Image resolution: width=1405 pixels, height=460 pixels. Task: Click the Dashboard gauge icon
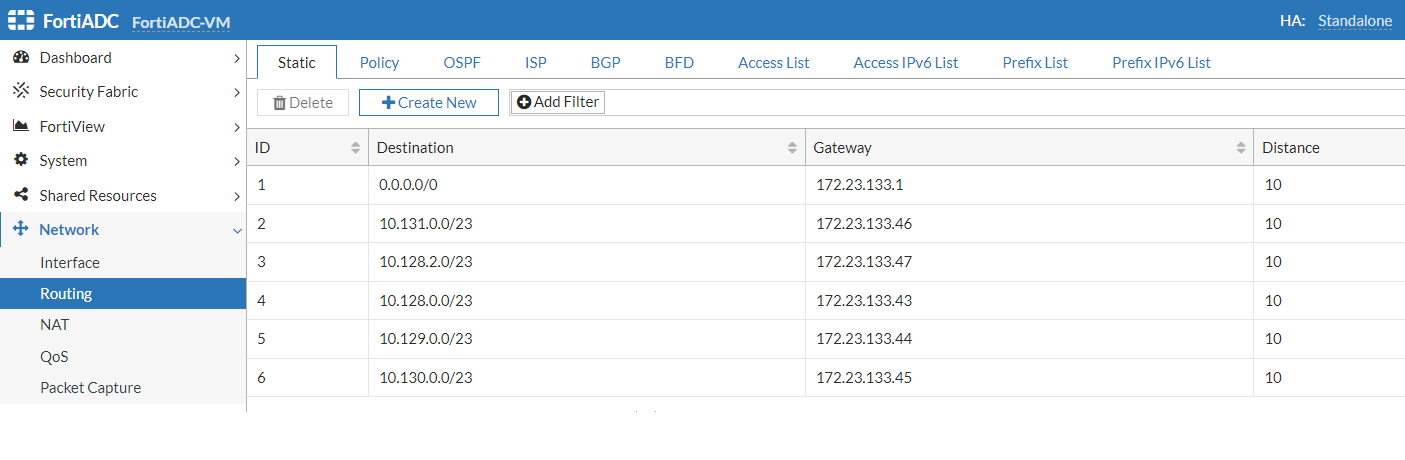20,58
